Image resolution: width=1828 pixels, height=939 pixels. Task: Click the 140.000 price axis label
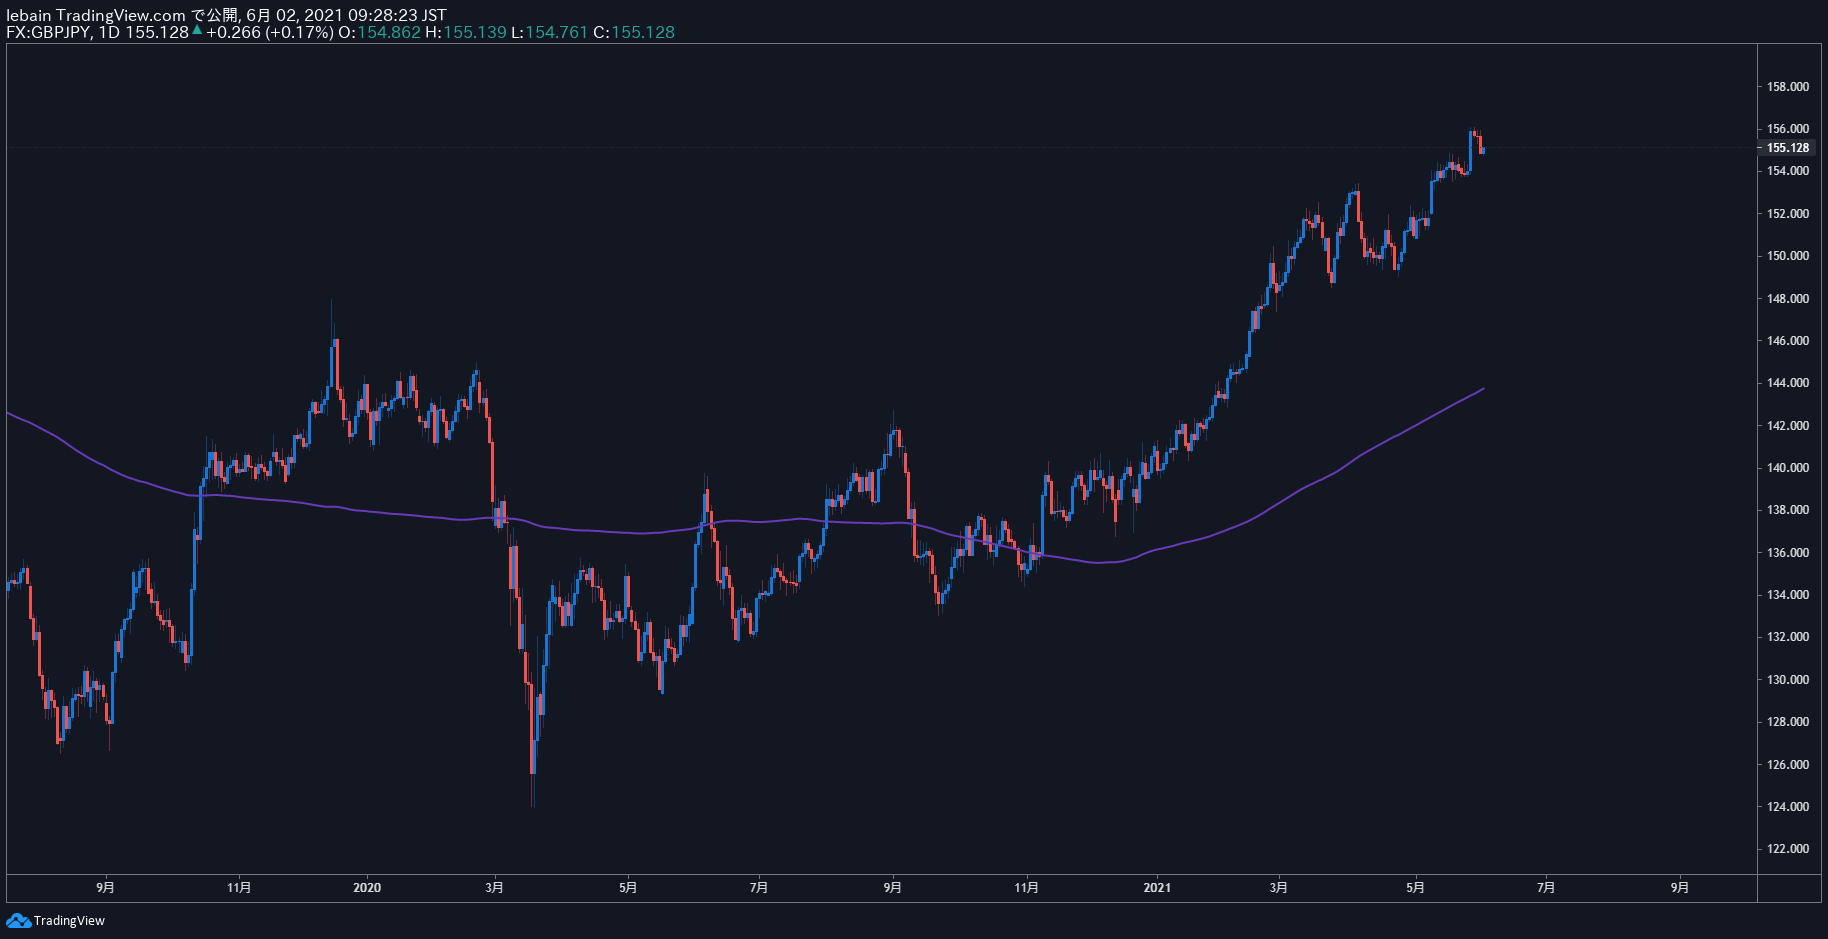pyautogui.click(x=1788, y=467)
